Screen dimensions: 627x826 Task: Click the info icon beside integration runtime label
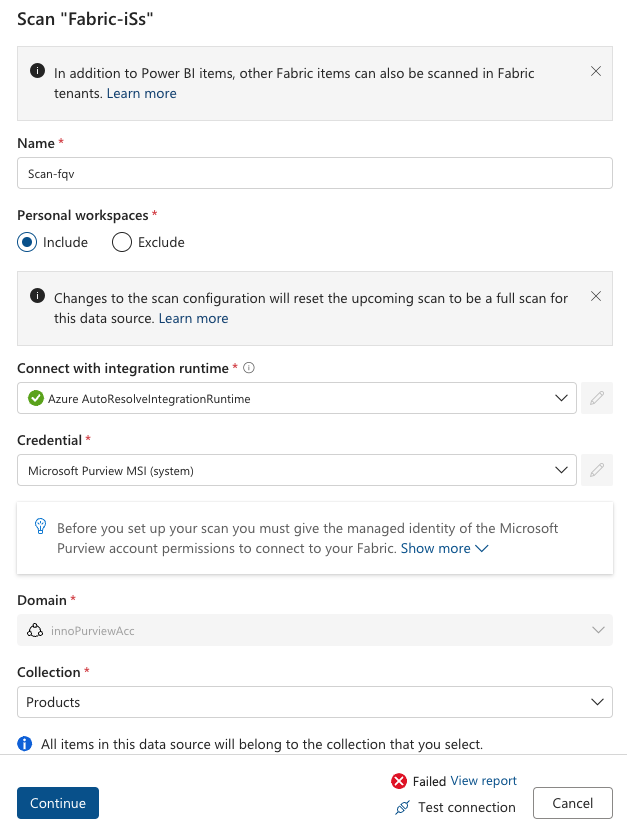(x=249, y=368)
